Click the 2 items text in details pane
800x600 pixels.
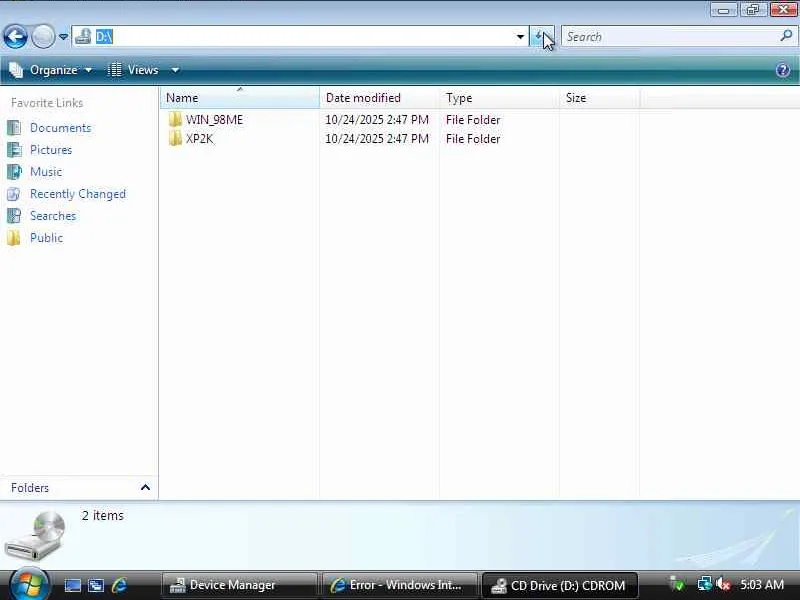[103, 515]
